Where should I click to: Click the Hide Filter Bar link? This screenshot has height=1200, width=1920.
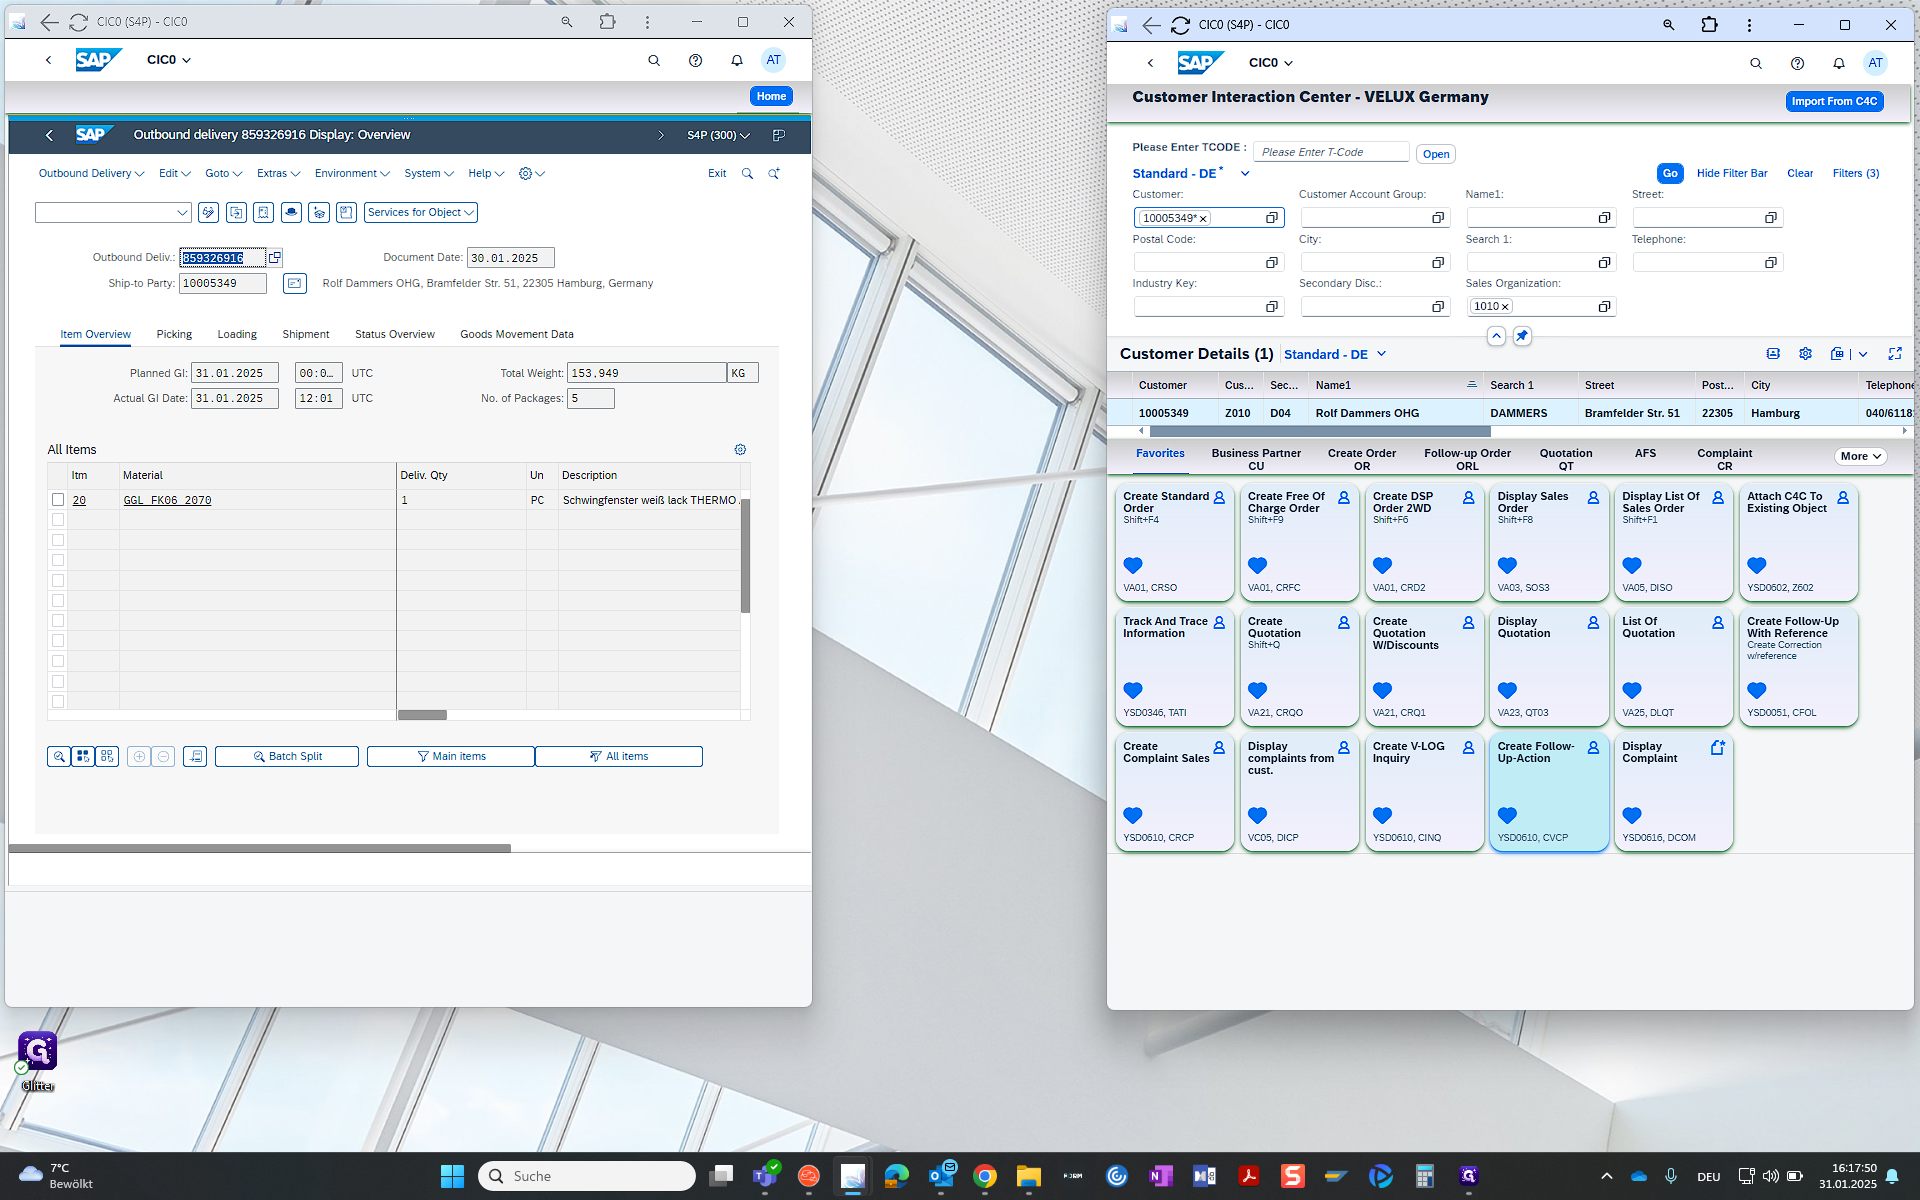(1731, 174)
